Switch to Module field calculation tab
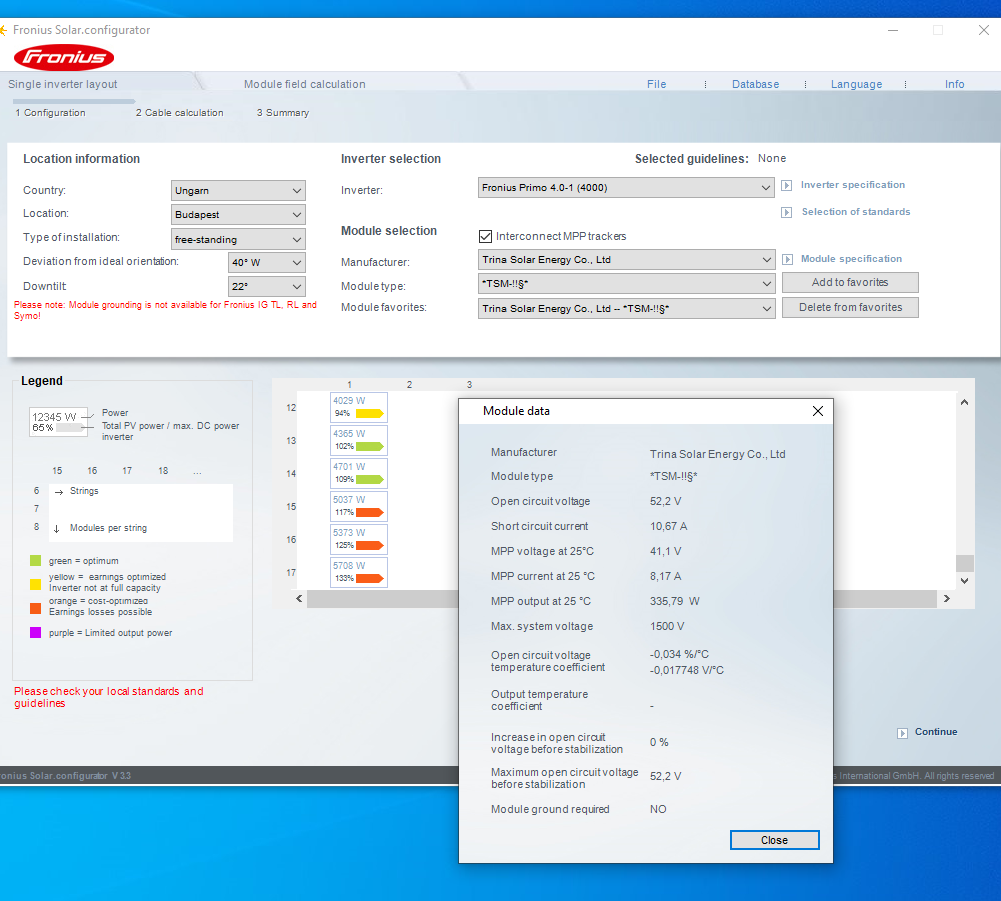Screen dimensions: 1001x901 coord(304,84)
